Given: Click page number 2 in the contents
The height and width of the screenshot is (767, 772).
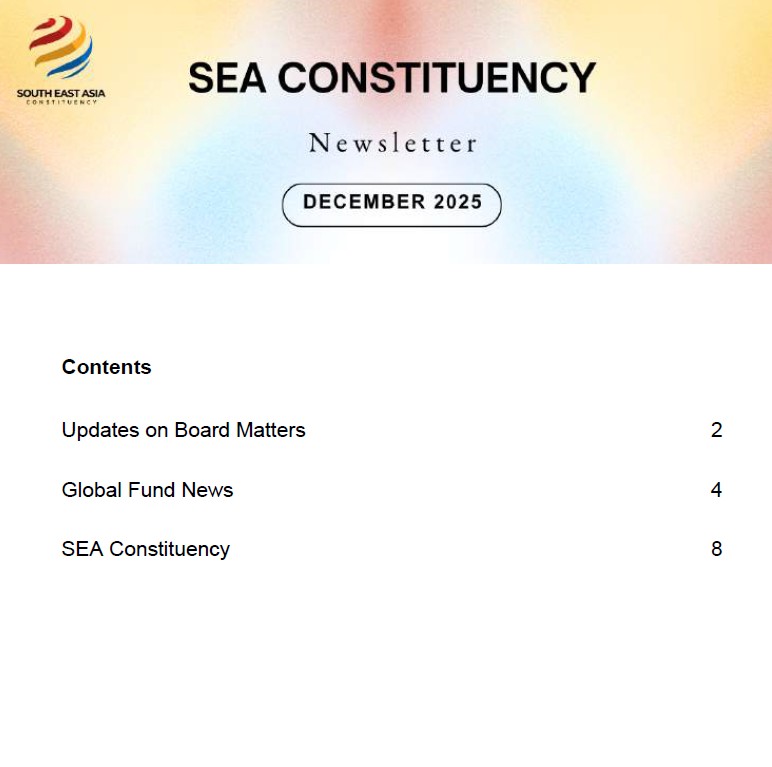Looking at the screenshot, I should 716,430.
